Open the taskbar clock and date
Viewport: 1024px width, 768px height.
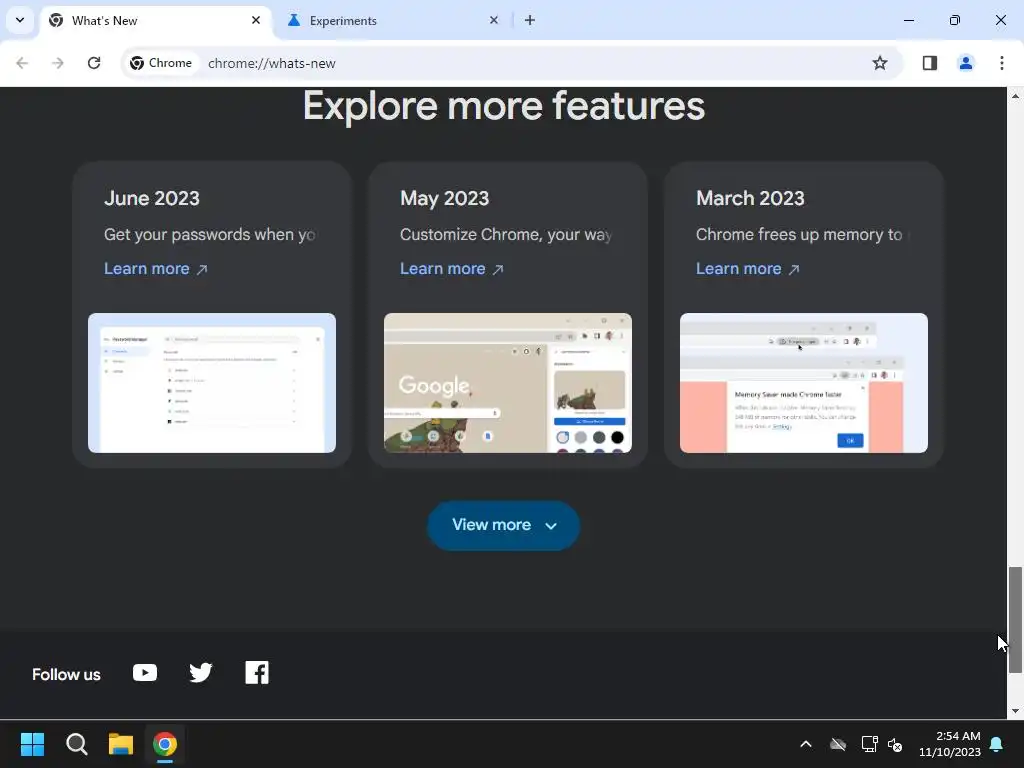click(950, 744)
